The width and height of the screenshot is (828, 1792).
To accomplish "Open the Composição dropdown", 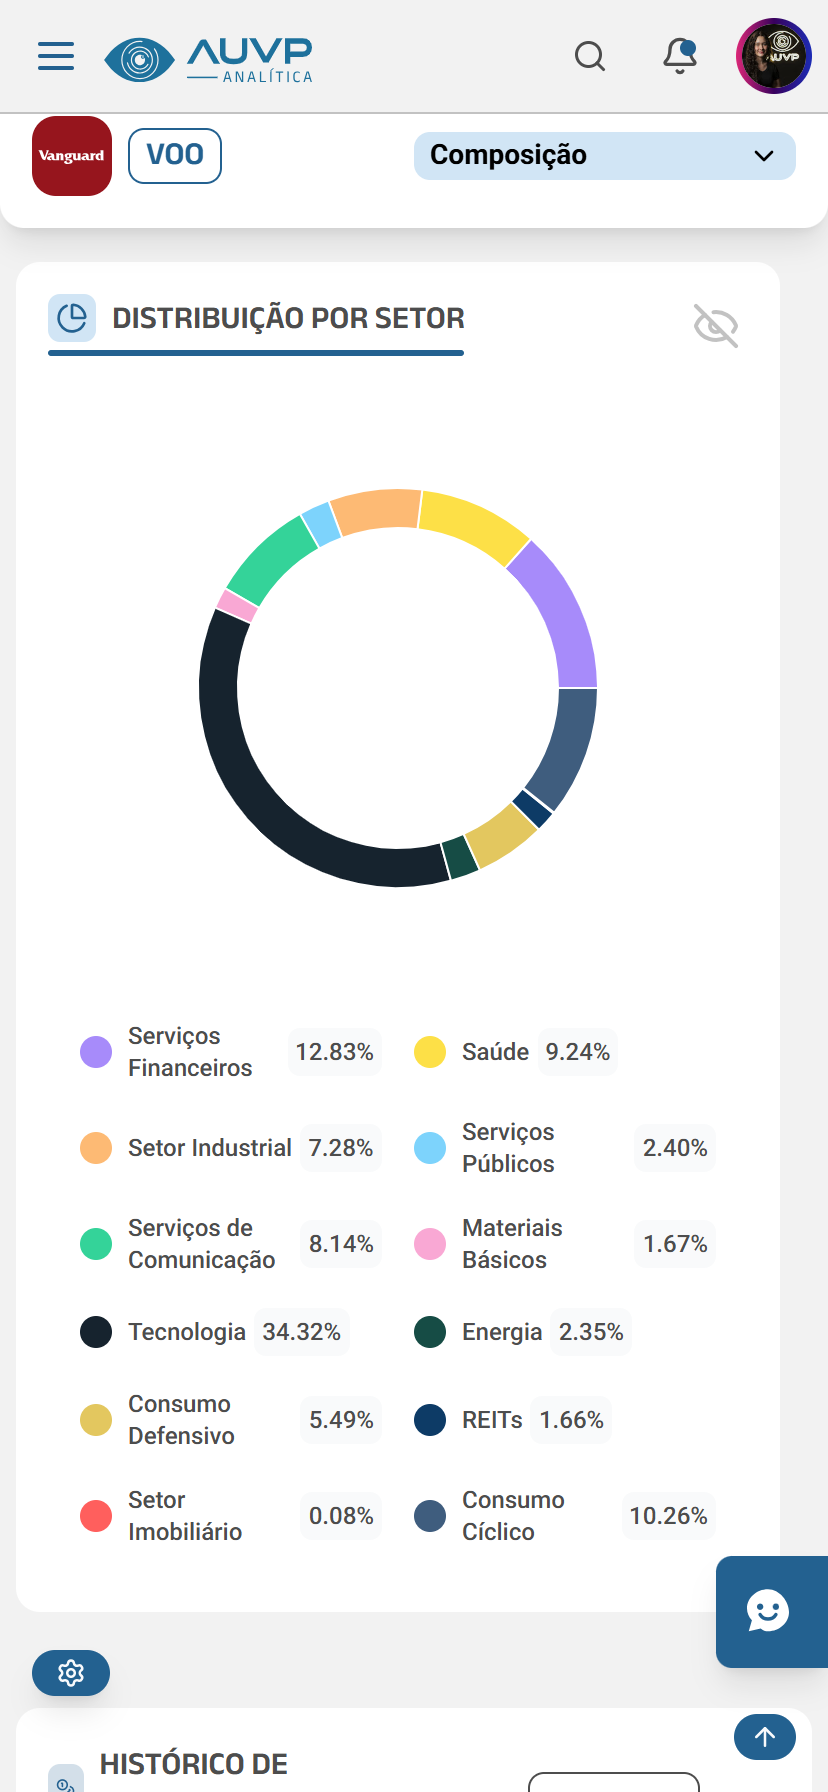I will click(604, 155).
